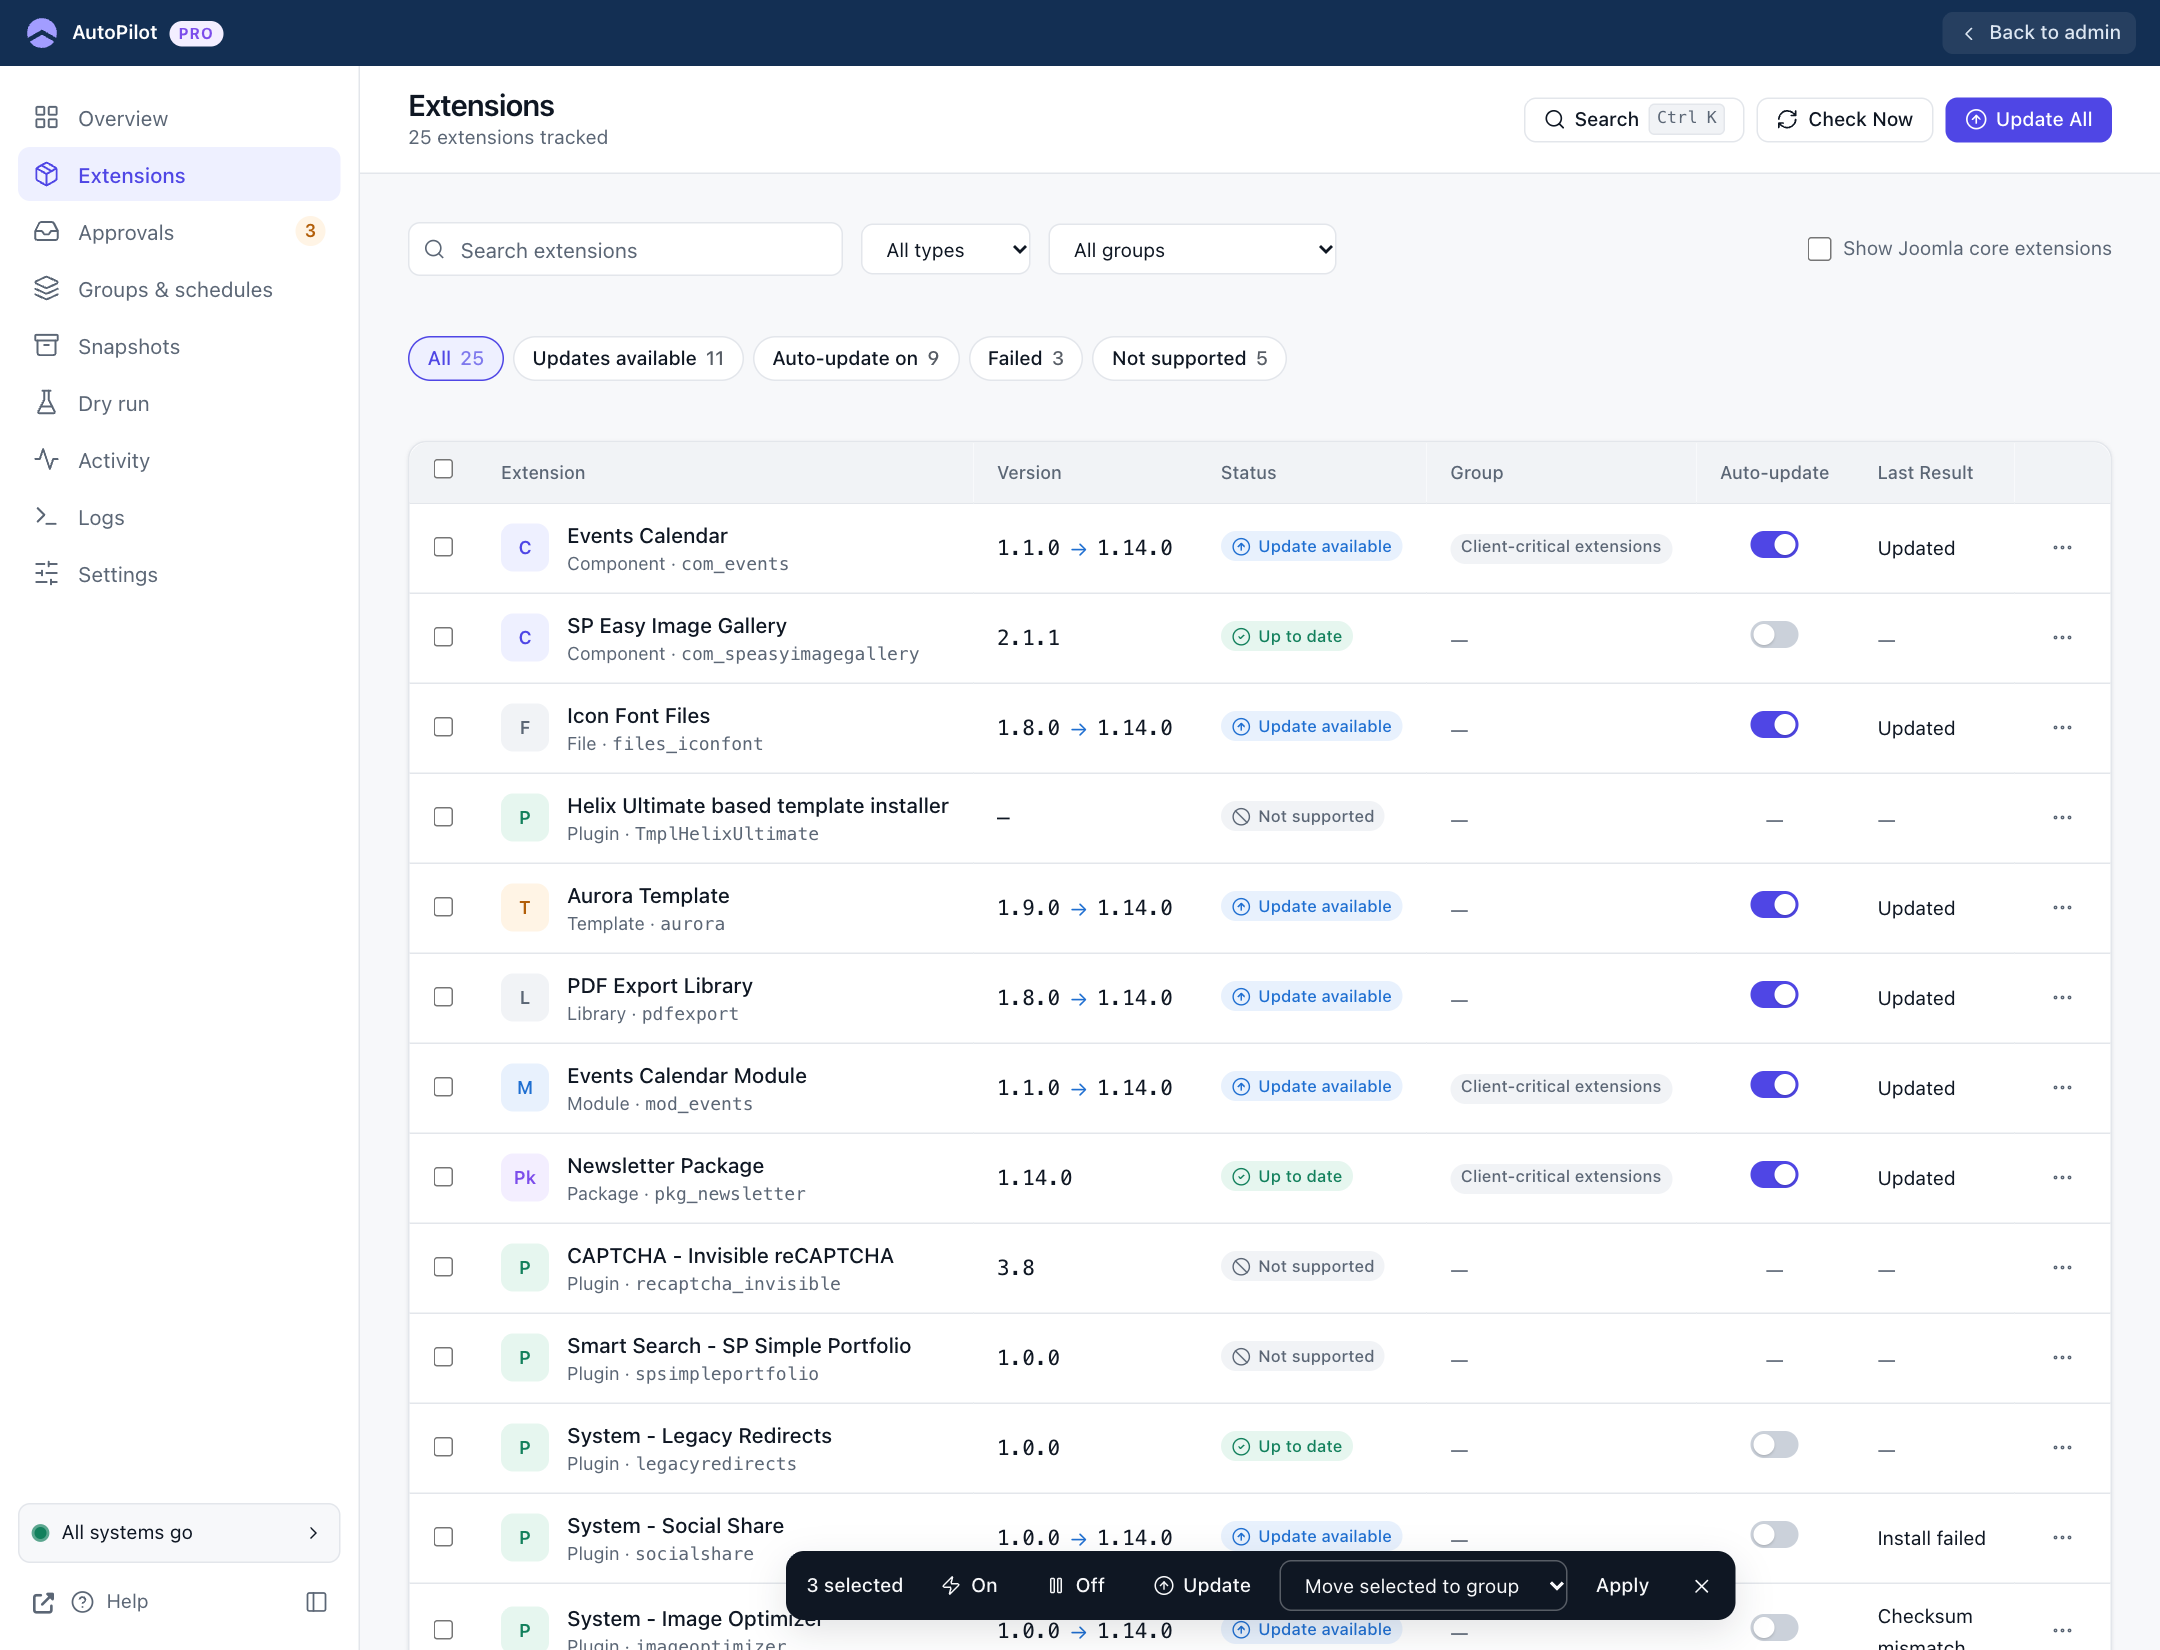The image size is (2160, 1650).
Task: Open Help in the sidebar footer
Action: click(x=110, y=1602)
